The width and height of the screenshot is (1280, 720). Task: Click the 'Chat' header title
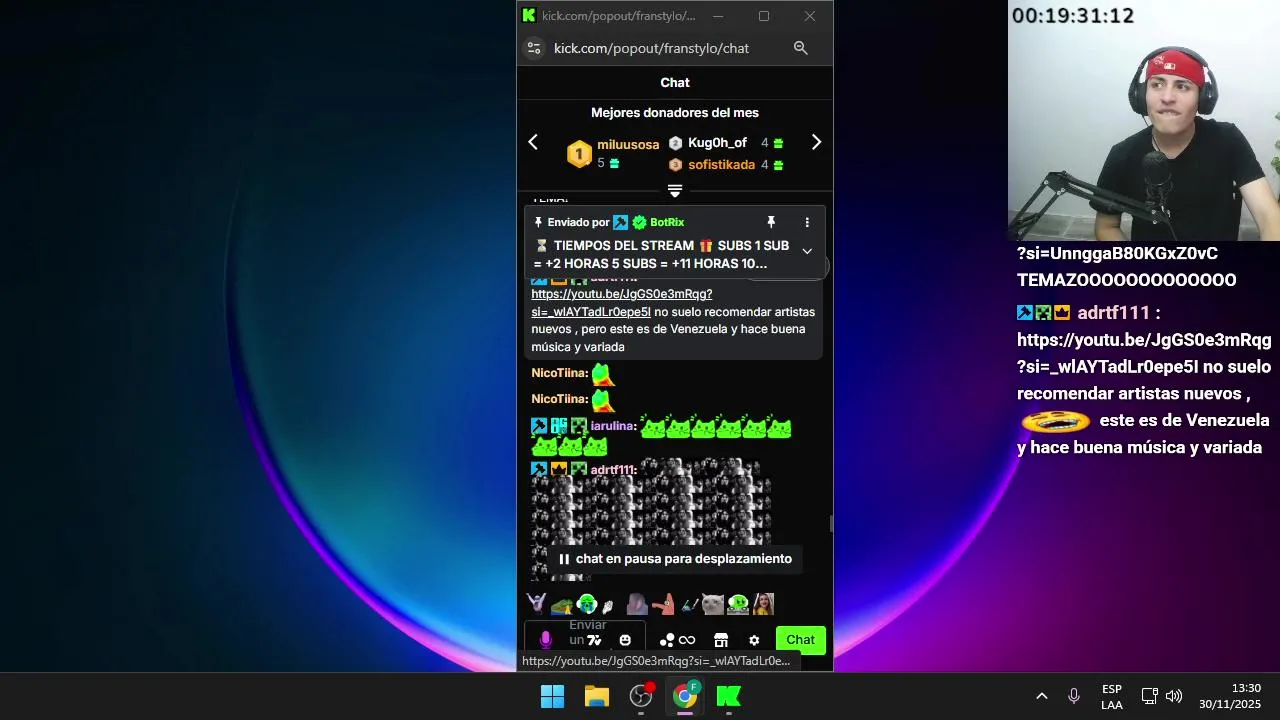click(x=675, y=83)
